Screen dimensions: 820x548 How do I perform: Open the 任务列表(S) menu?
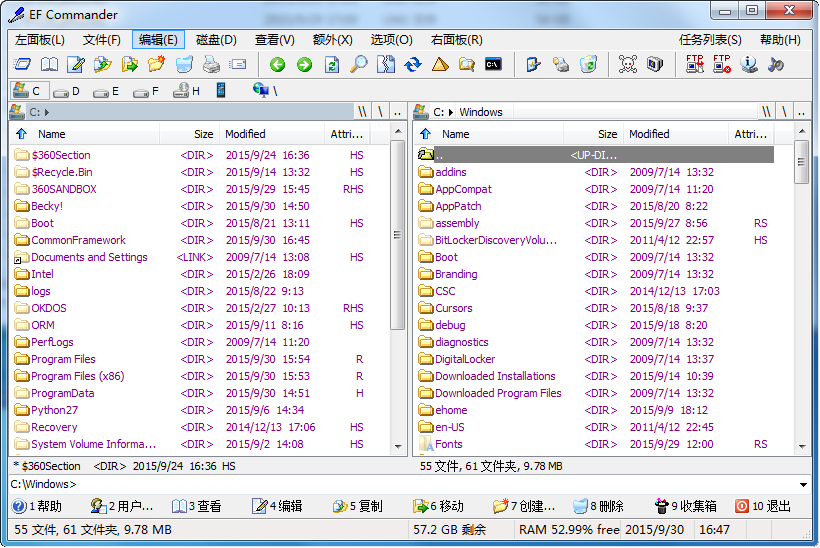(x=710, y=40)
